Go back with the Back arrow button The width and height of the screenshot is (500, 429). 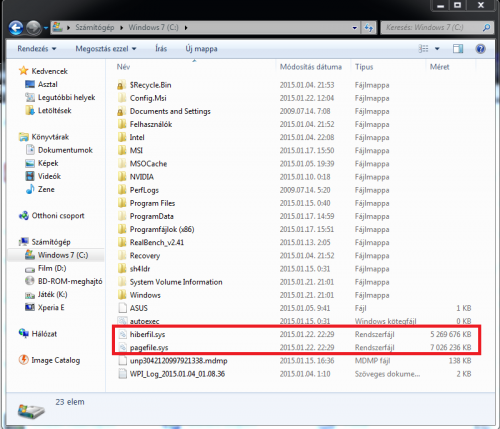point(16,28)
